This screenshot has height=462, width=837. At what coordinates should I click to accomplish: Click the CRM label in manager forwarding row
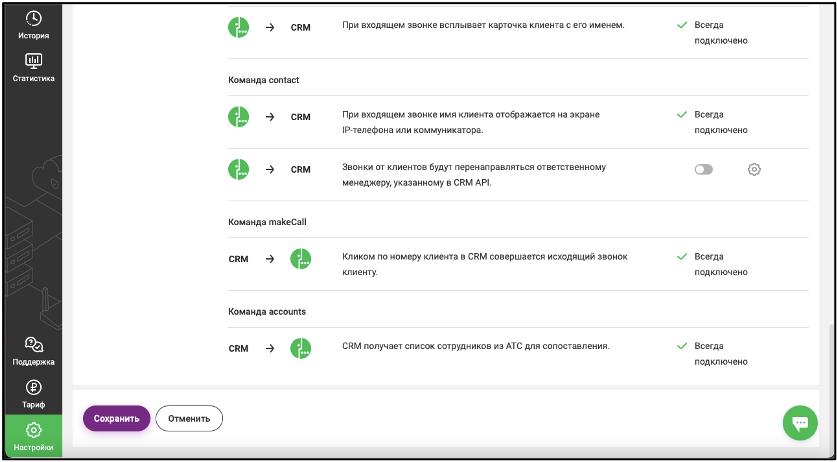coord(301,170)
